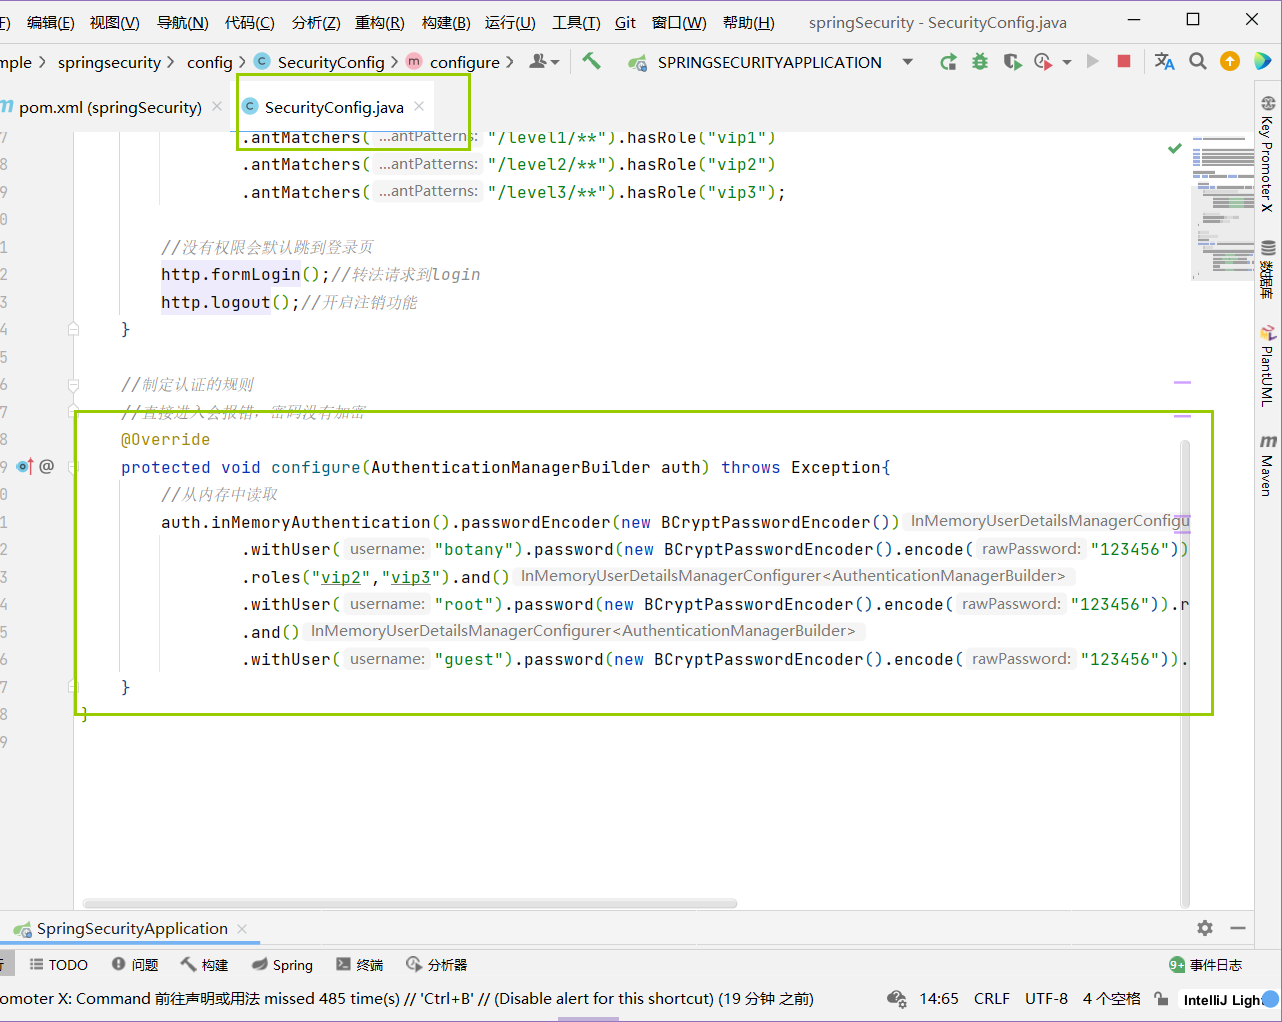This screenshot has height=1022, width=1282.
Task: Open the 窗口(W) menu
Action: point(679,22)
